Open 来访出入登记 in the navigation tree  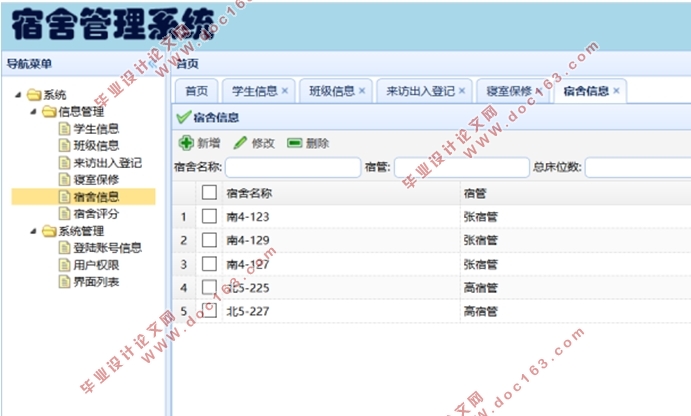pyautogui.click(x=108, y=163)
